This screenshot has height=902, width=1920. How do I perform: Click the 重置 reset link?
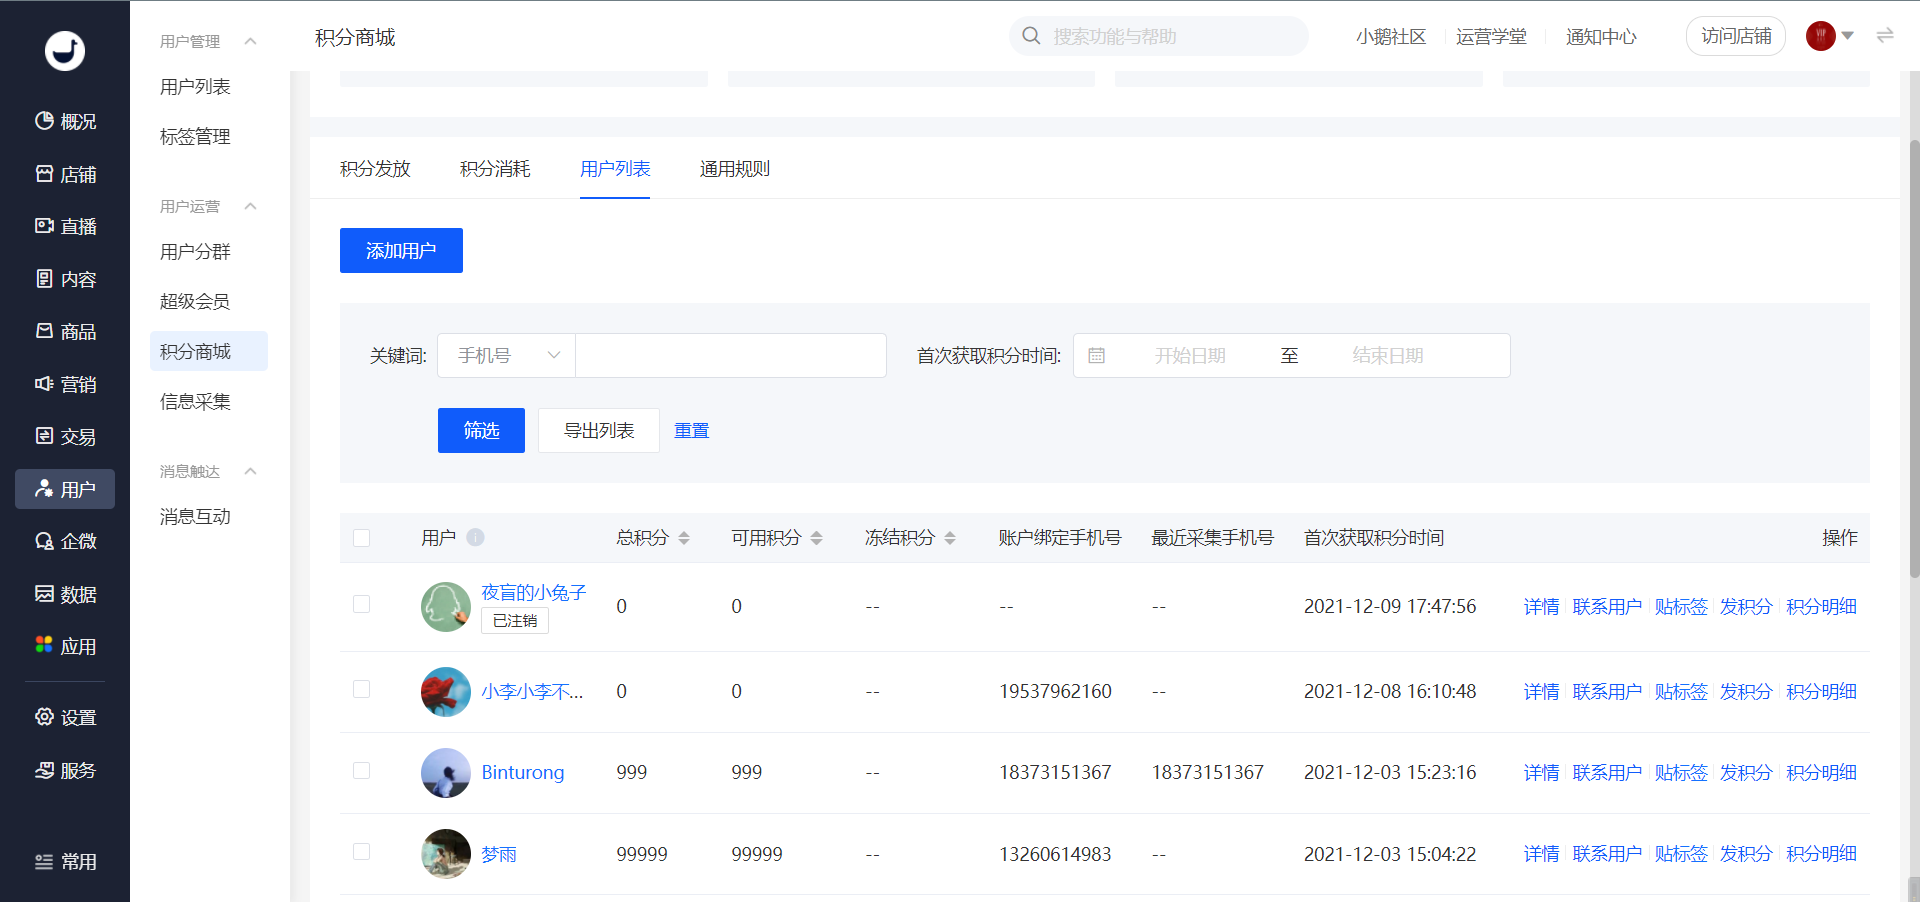point(691,430)
